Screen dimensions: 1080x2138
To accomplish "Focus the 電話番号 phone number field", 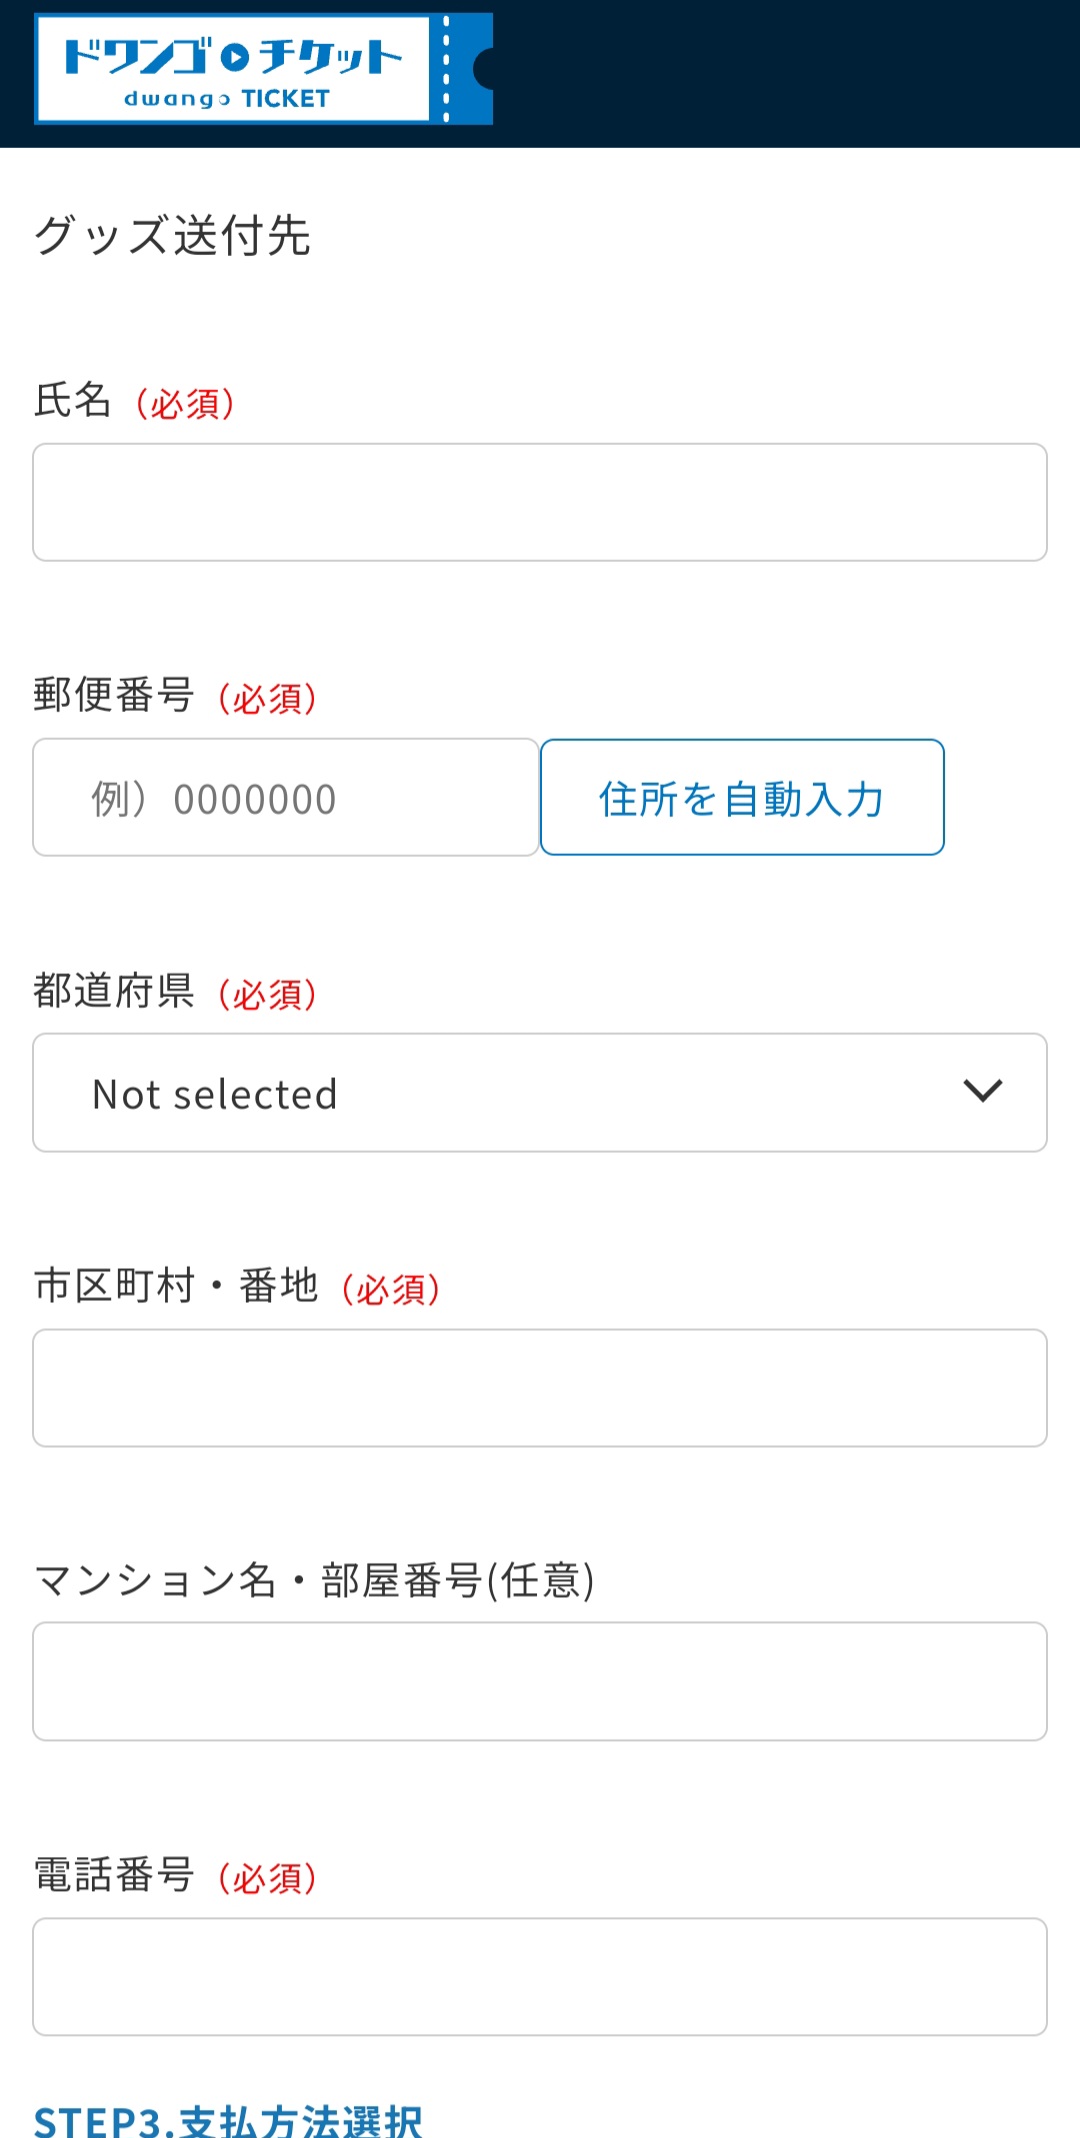I will [x=540, y=1977].
